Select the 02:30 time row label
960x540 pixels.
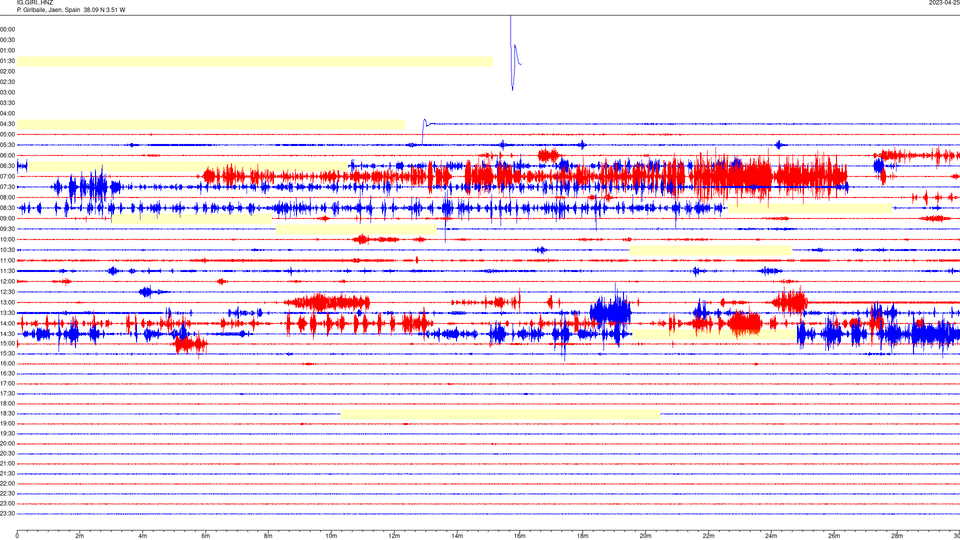[x=8, y=81]
